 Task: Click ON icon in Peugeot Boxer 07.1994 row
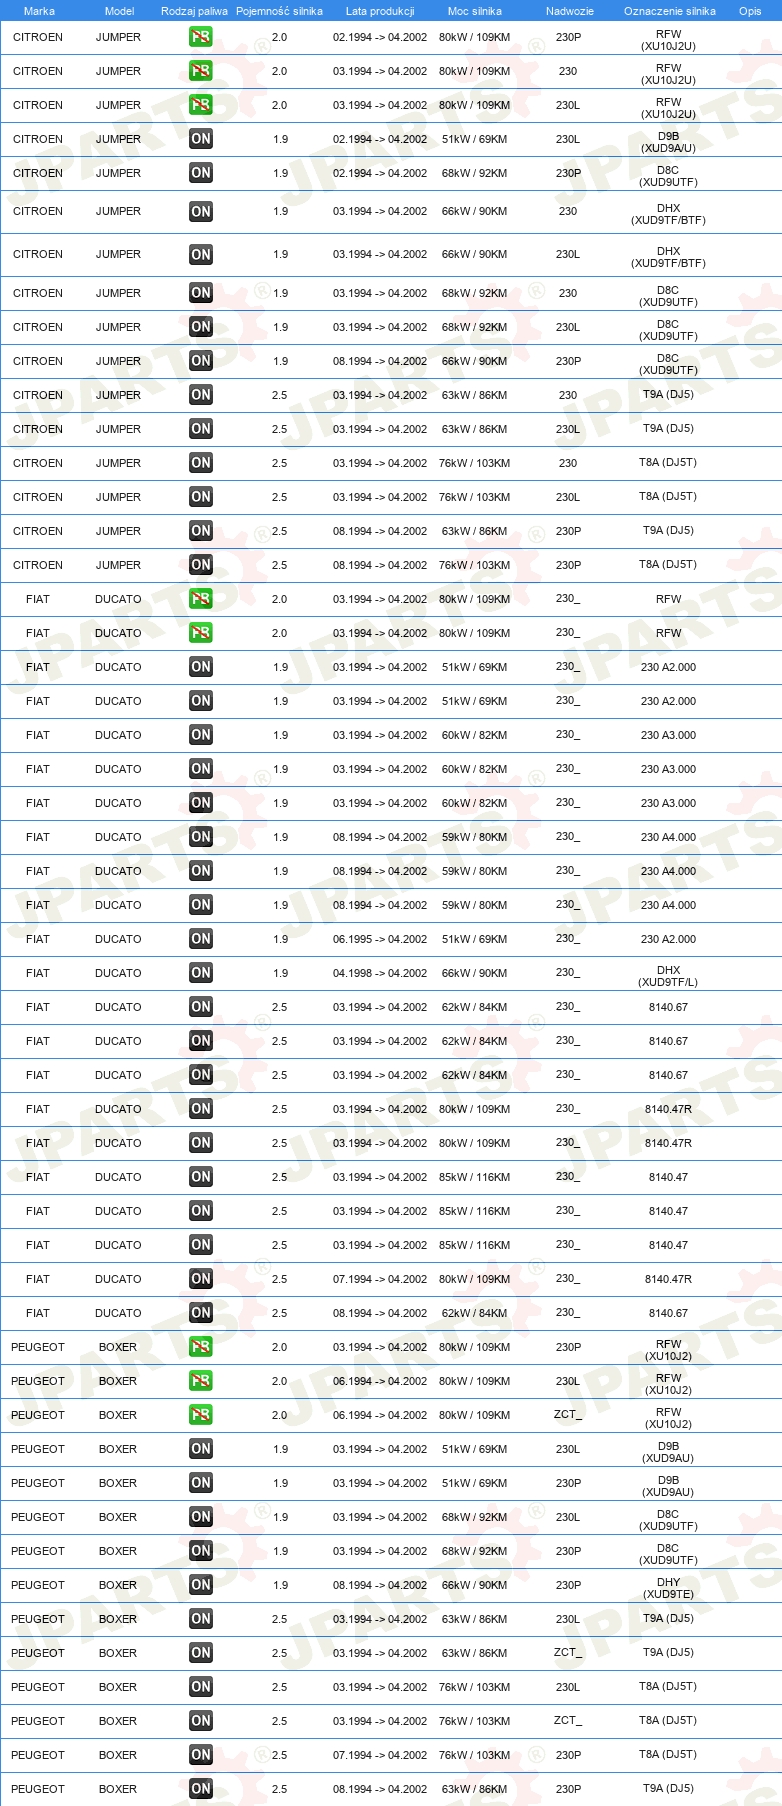pos(200,1755)
